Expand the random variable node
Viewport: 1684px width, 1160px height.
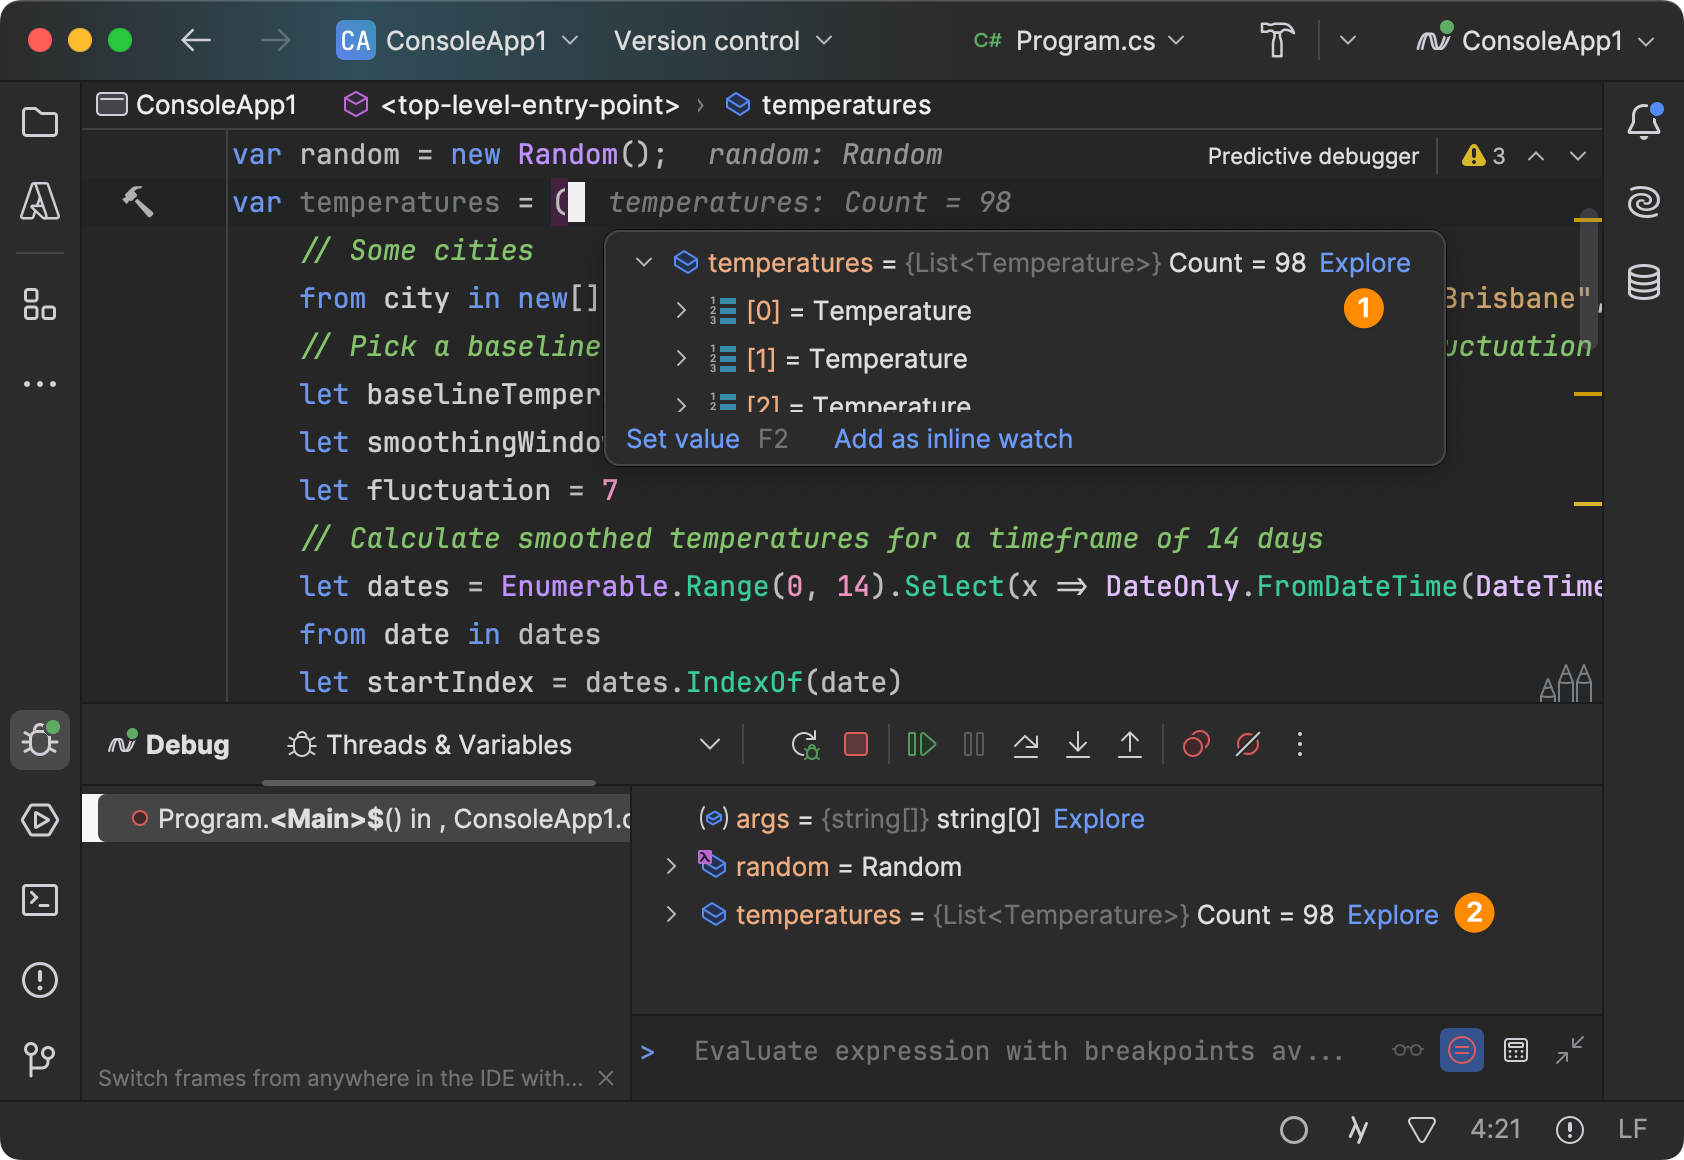[672, 867]
